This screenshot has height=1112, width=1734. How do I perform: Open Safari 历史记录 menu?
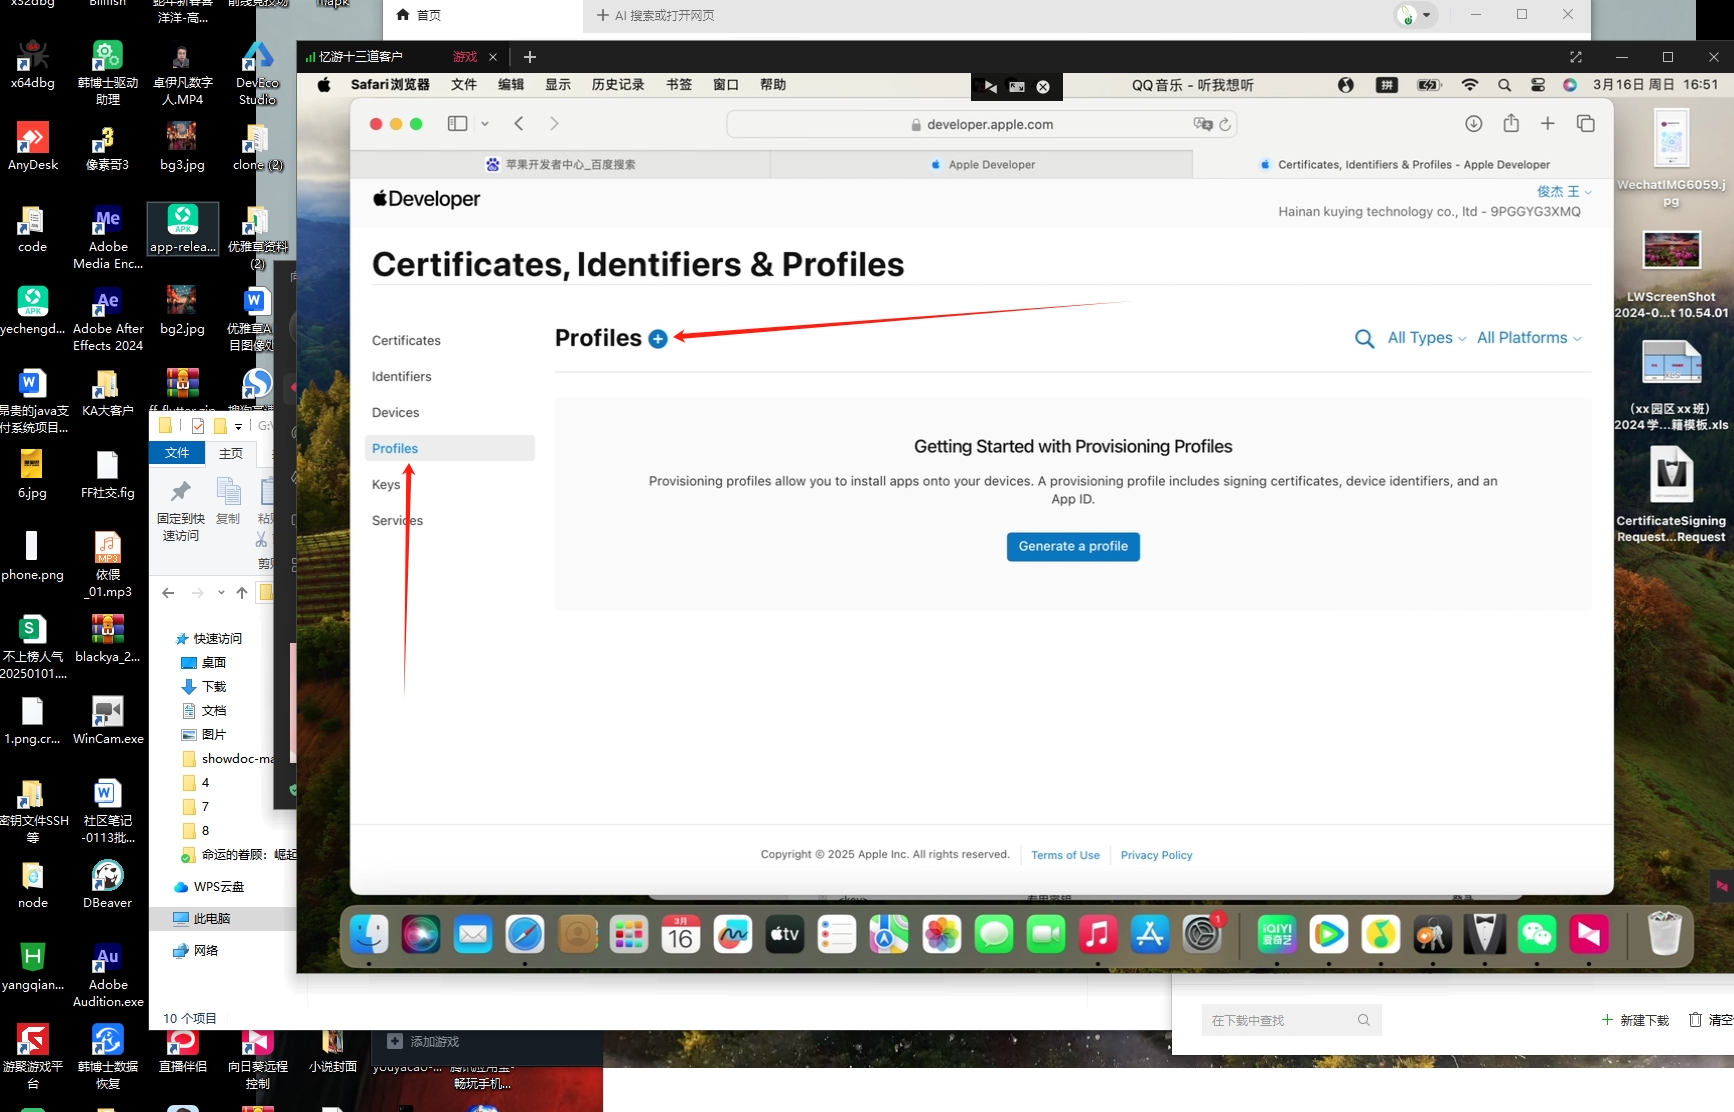click(x=618, y=85)
